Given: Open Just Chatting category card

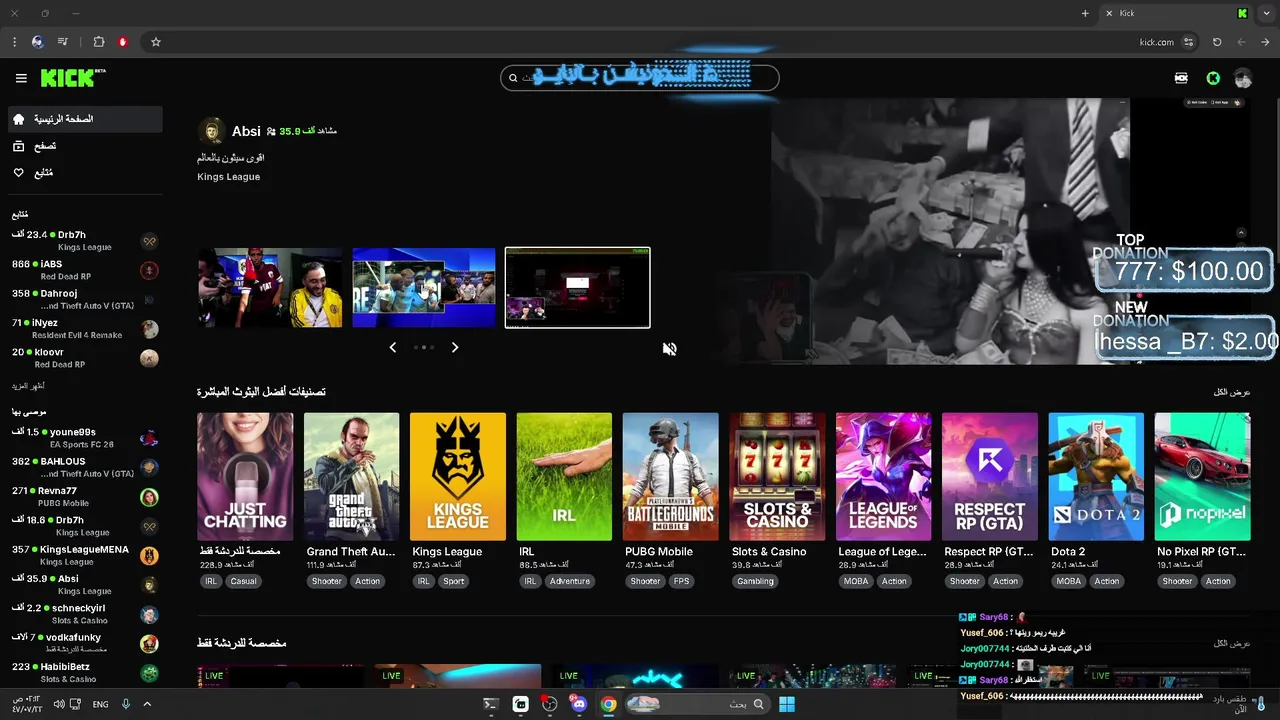Looking at the screenshot, I should click(x=245, y=477).
